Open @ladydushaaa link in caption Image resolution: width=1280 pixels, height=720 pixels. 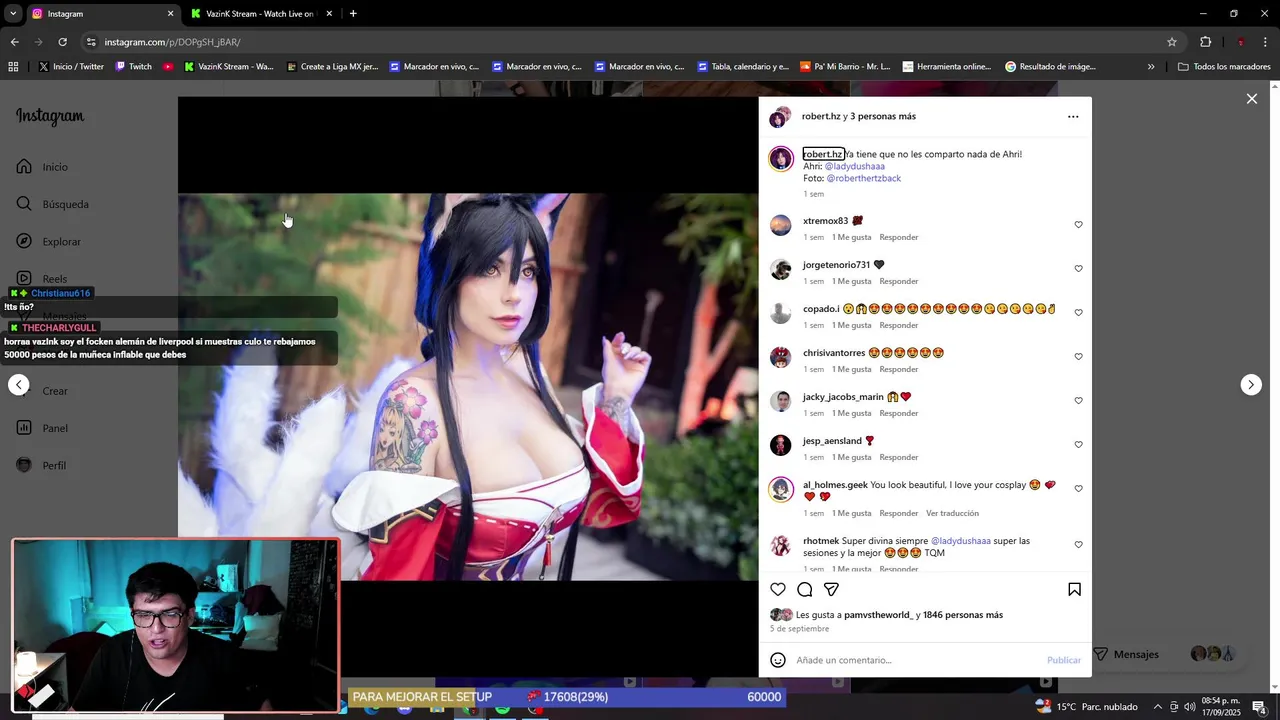coord(854,166)
